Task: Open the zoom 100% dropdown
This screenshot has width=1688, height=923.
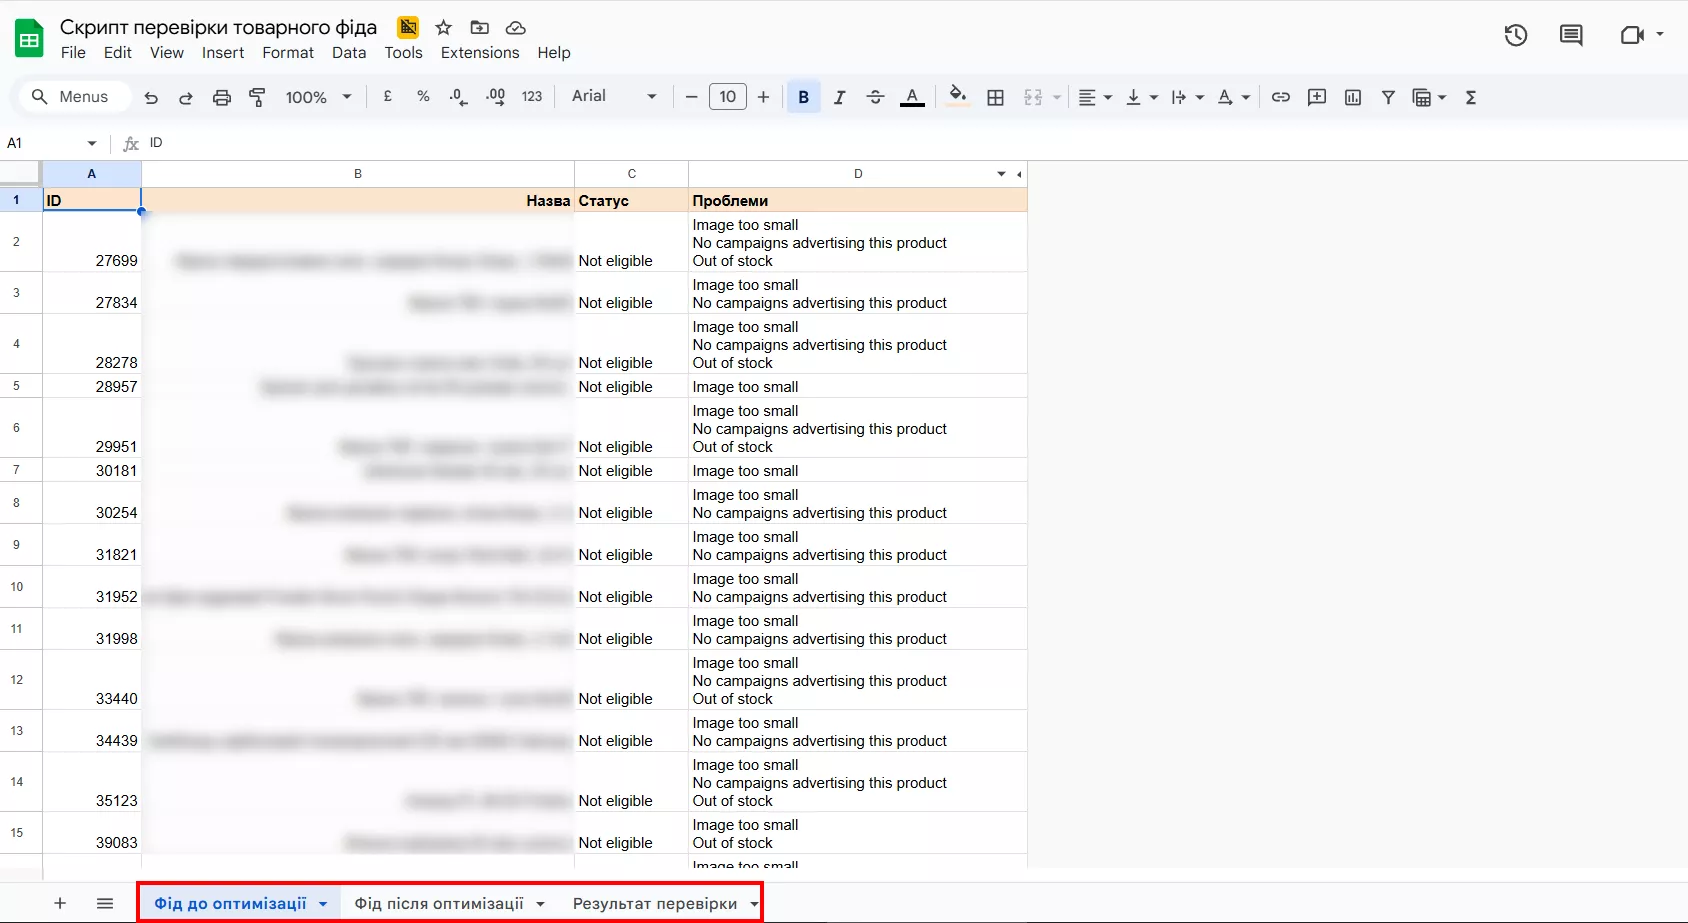Action: pyautogui.click(x=318, y=97)
